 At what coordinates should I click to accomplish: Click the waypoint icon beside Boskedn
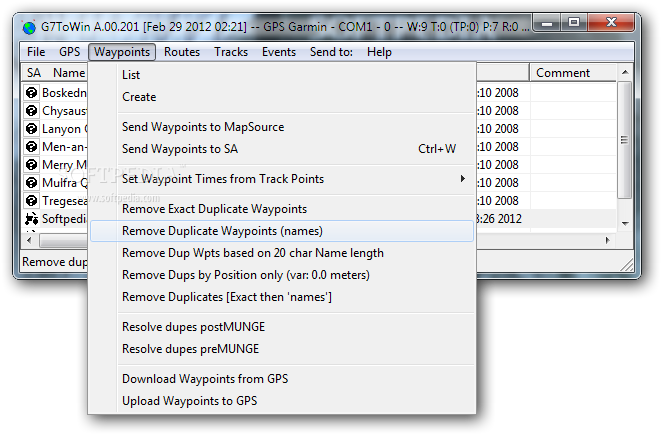click(x=31, y=92)
